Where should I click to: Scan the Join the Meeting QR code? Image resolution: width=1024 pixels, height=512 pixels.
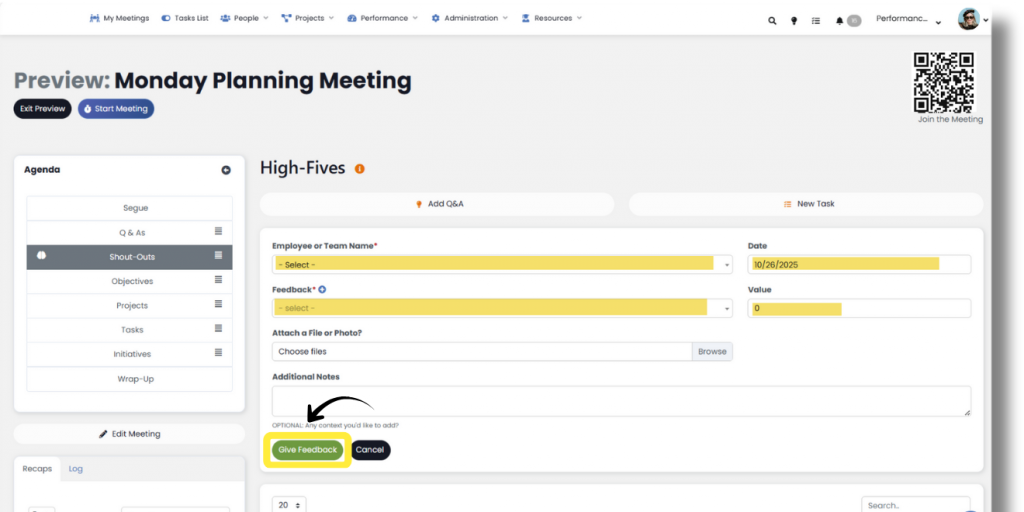coord(943,82)
